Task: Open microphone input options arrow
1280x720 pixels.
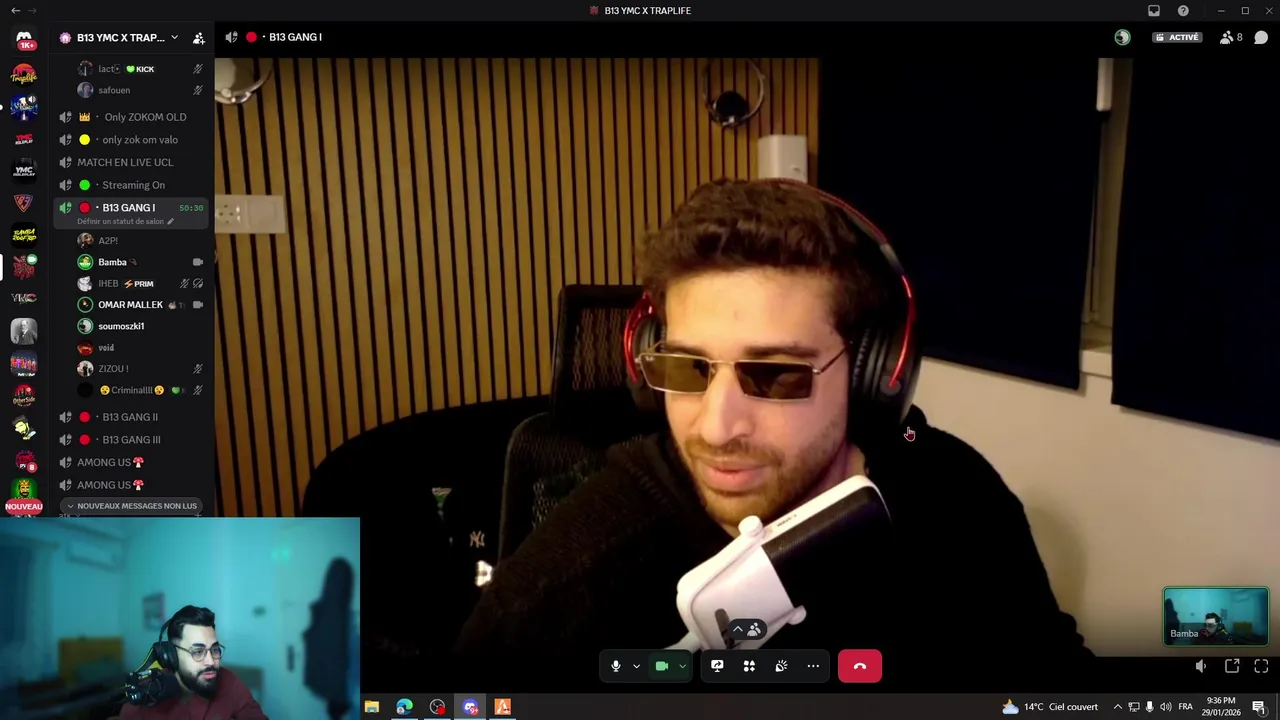Action: pyautogui.click(x=636, y=666)
